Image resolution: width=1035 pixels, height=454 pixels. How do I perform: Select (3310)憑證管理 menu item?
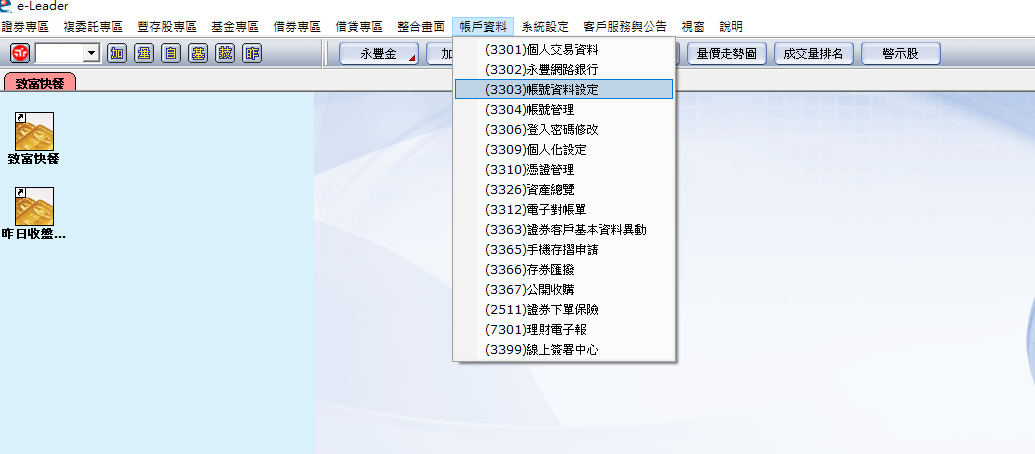(564, 170)
